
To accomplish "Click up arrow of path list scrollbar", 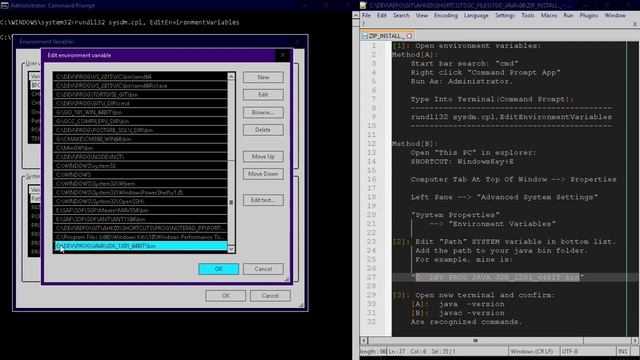I will click(231, 76).
